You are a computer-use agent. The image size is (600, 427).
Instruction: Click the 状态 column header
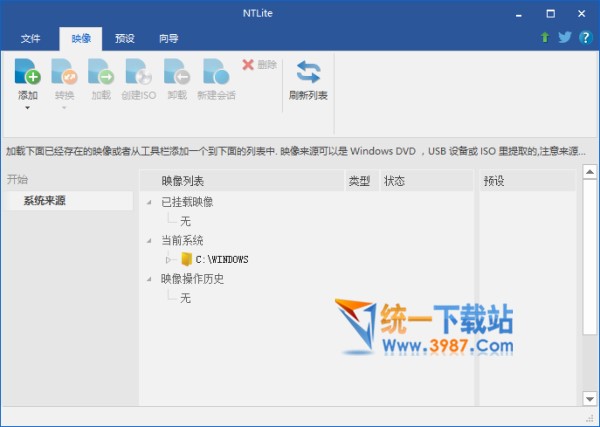(x=394, y=181)
